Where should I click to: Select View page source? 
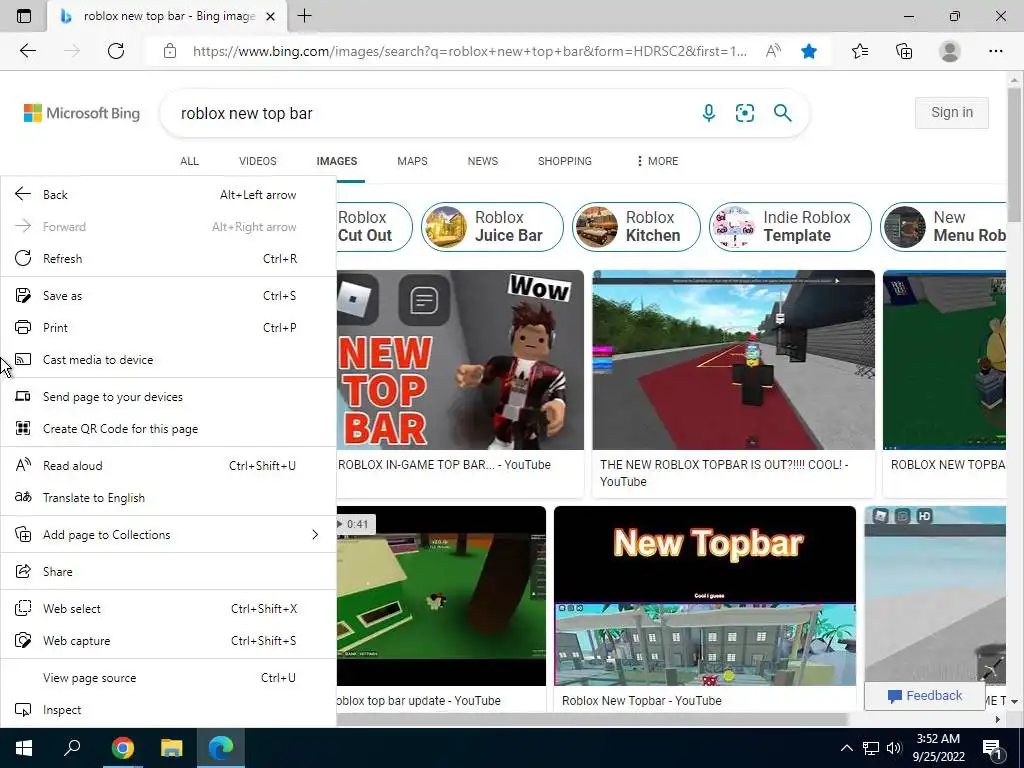click(x=168, y=678)
